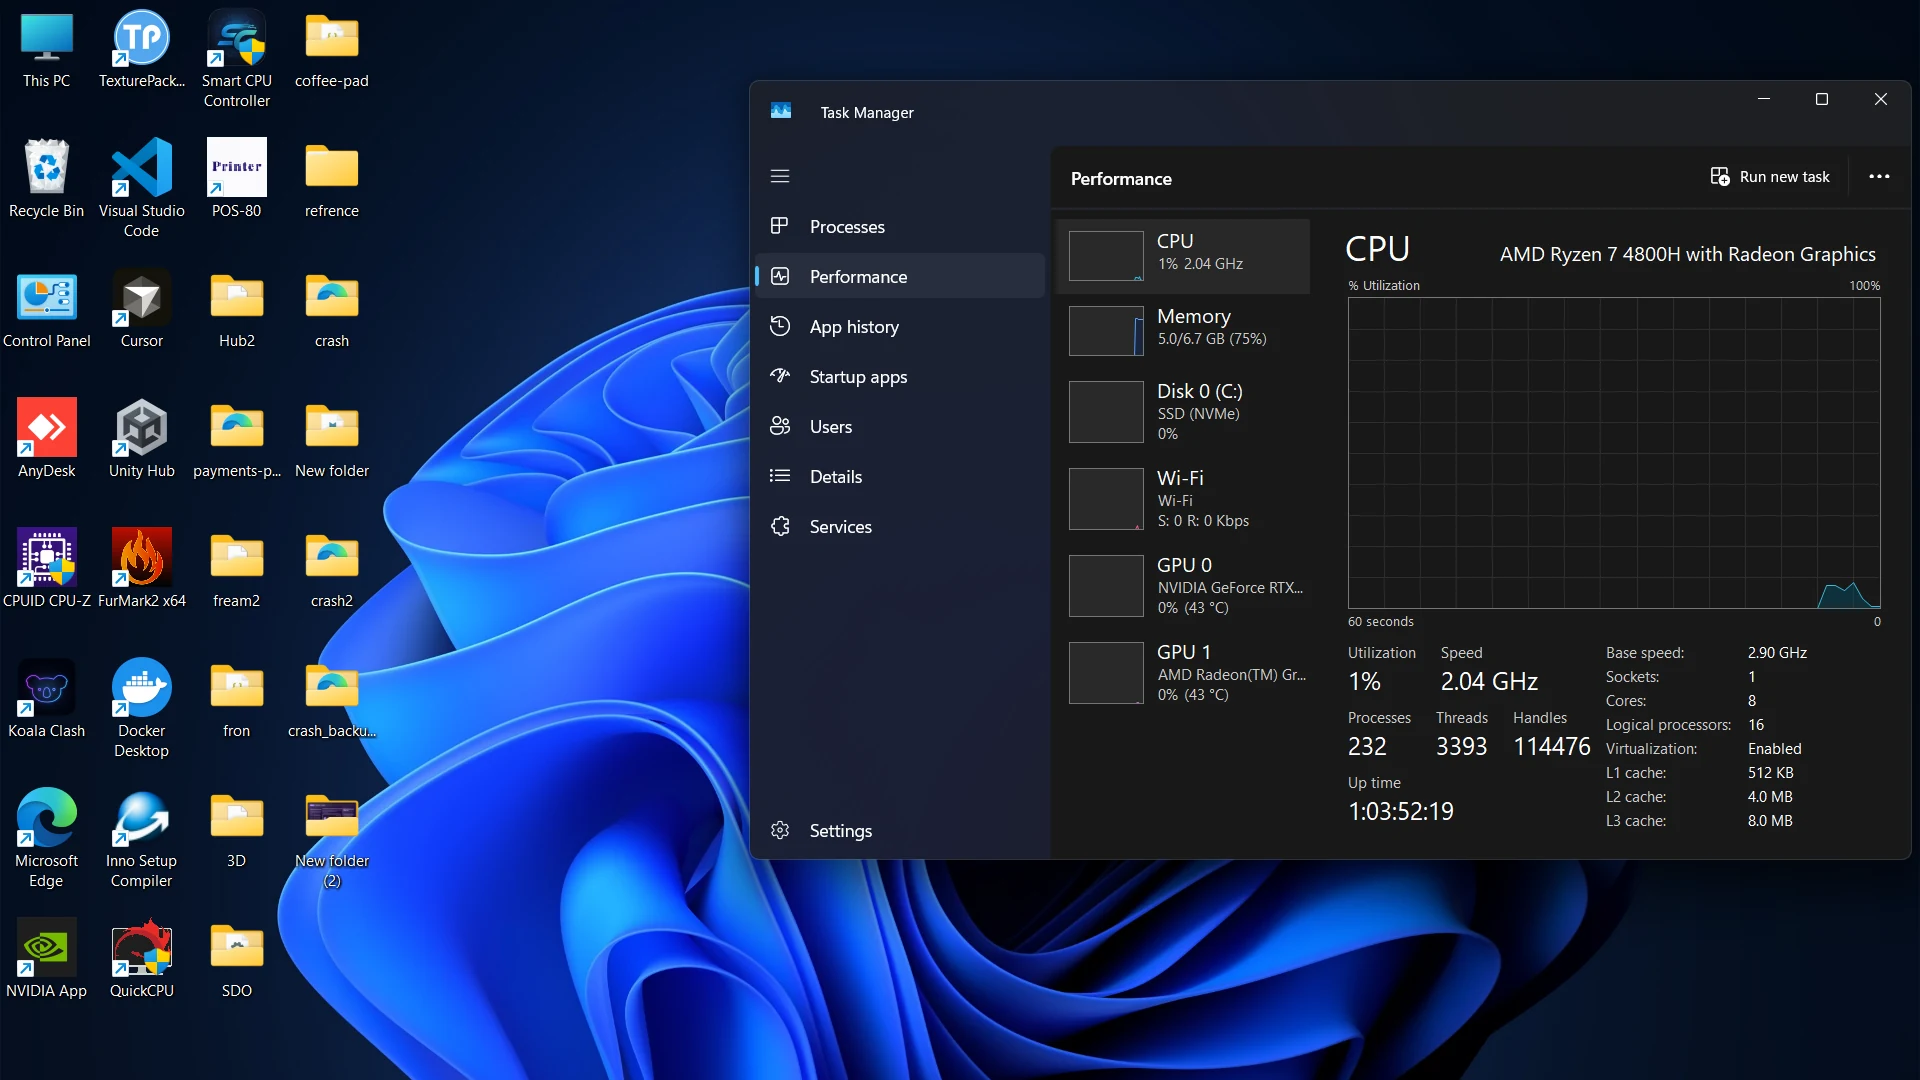Select the Docker Desktop shortcut
The width and height of the screenshot is (1920, 1080).
tap(141, 710)
